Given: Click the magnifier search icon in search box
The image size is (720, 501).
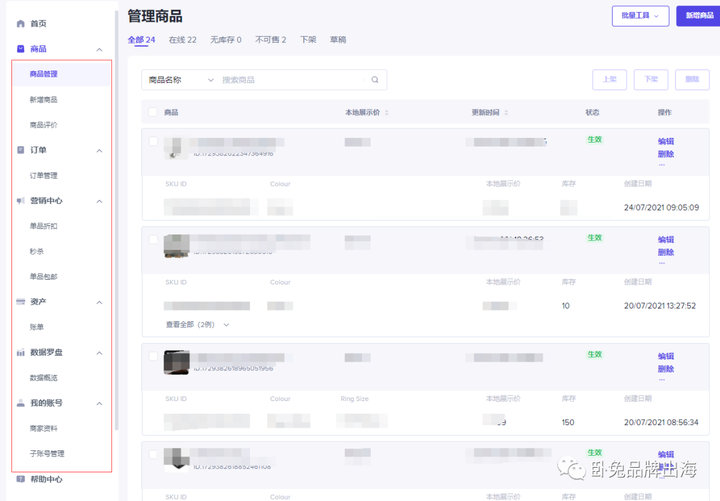Looking at the screenshot, I should (375, 79).
